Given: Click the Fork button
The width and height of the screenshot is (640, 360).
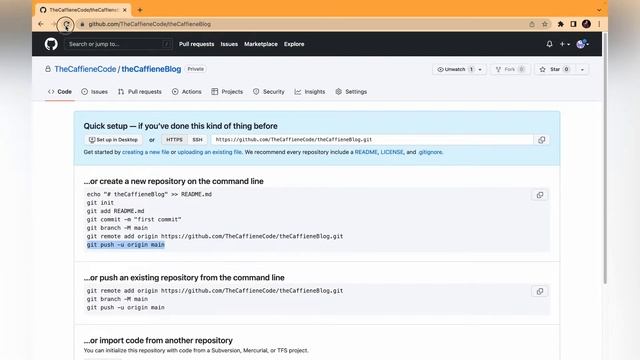Looking at the screenshot, I should [510, 69].
